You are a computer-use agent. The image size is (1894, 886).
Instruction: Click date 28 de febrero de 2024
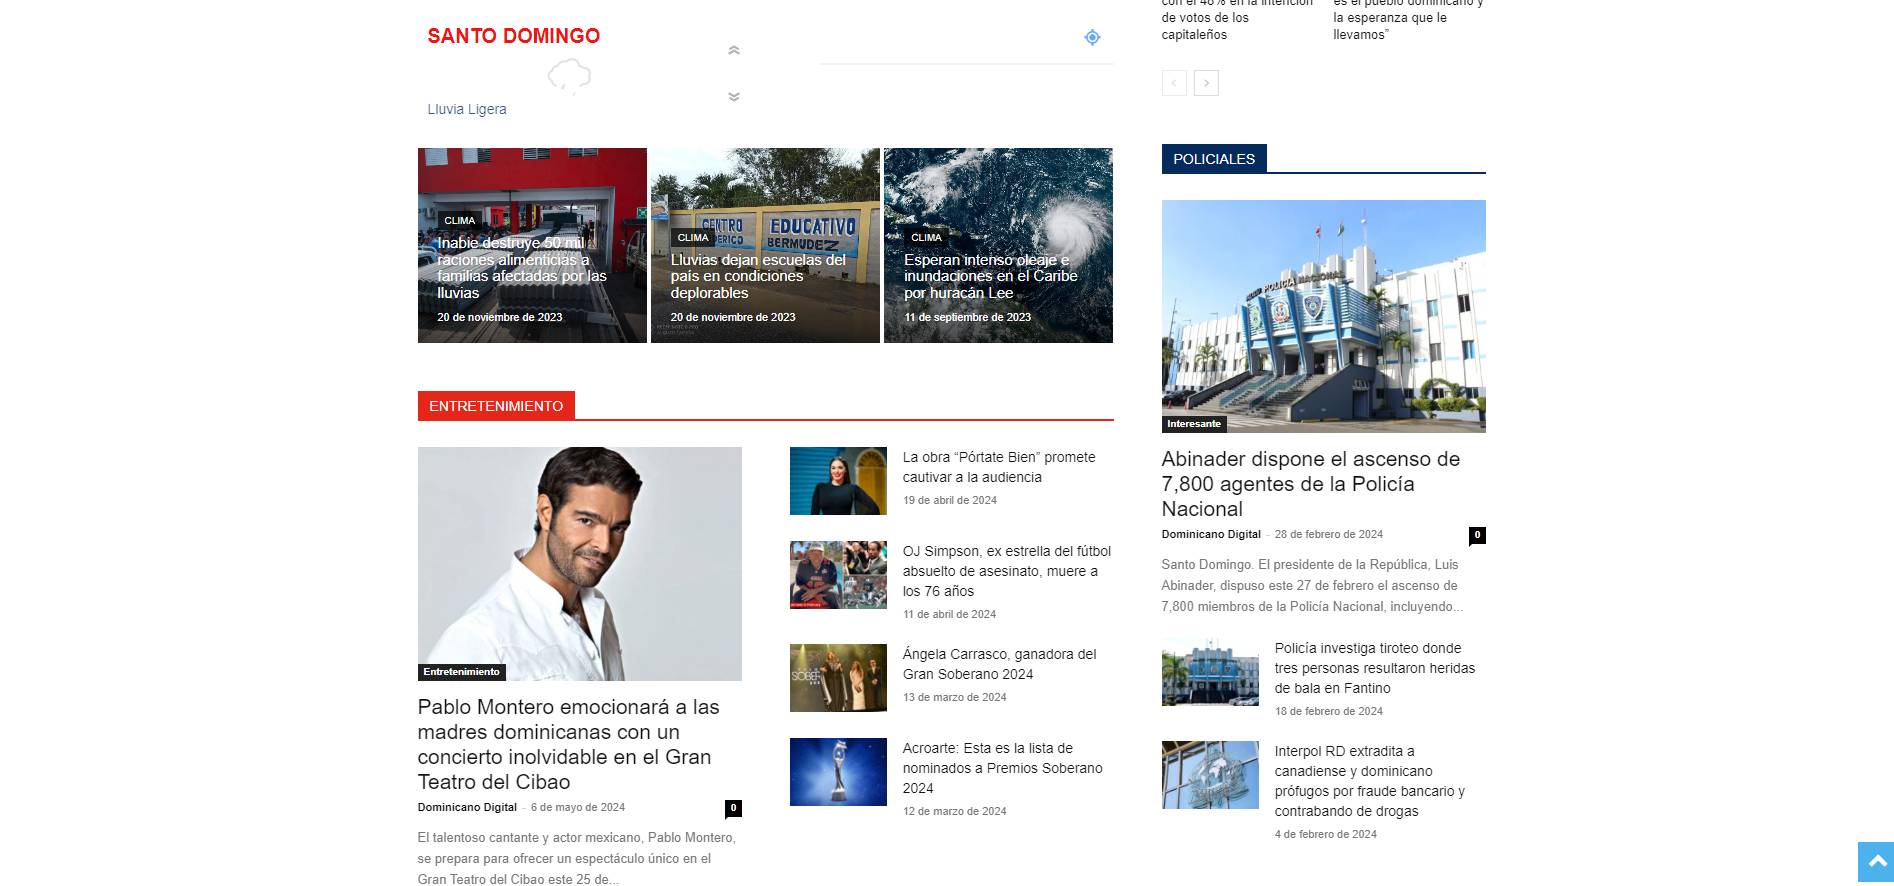pyautogui.click(x=1329, y=534)
